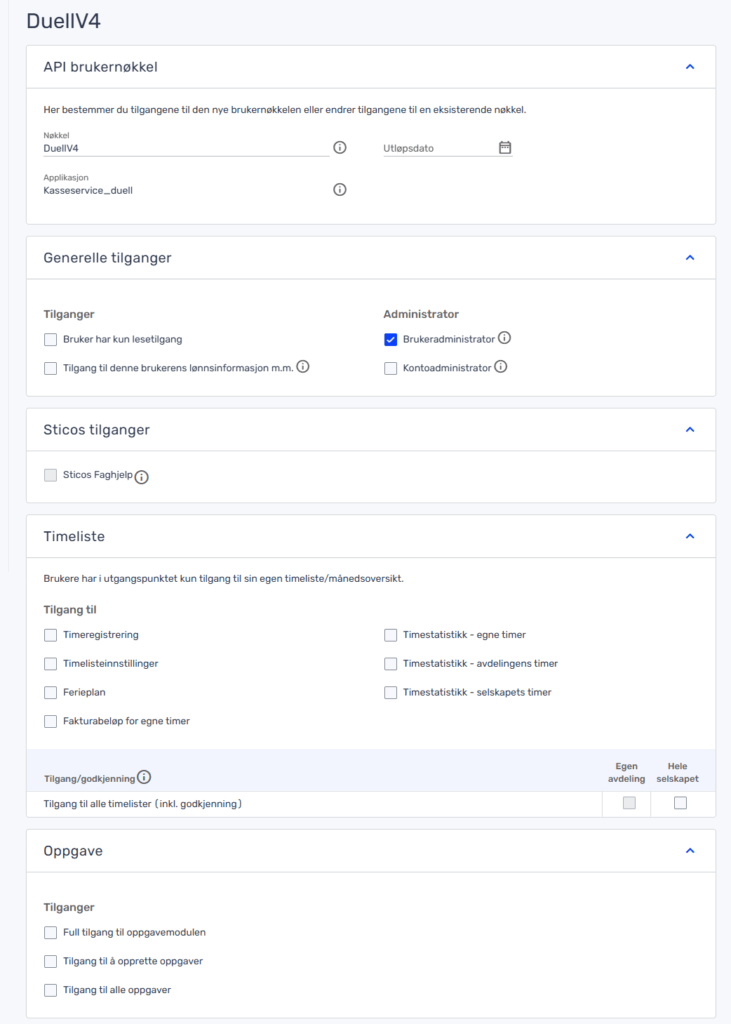Show info for Sticos Faghjelp
This screenshot has height=1024, width=731.
pyautogui.click(x=142, y=477)
